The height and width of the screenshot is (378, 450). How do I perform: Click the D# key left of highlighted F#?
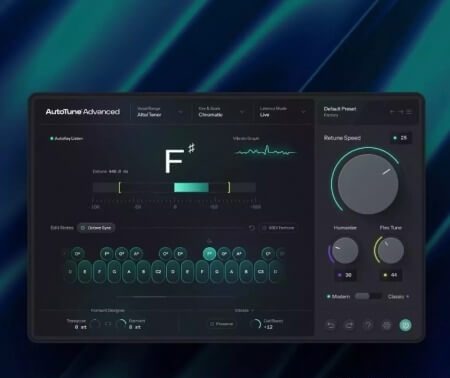point(180,254)
